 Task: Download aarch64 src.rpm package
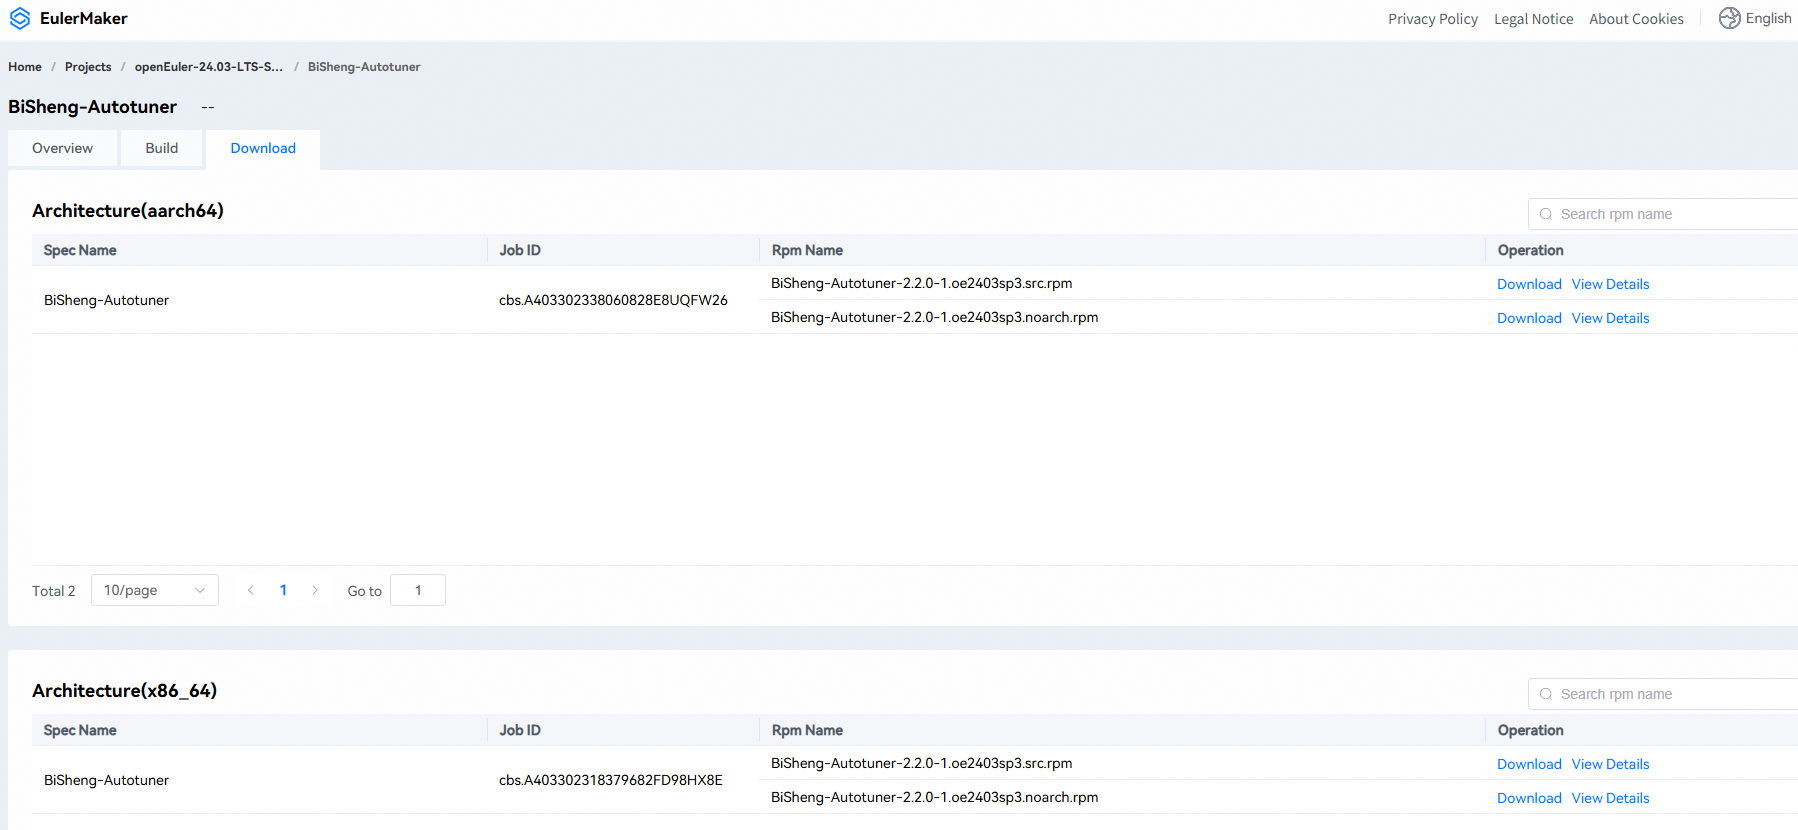point(1529,284)
